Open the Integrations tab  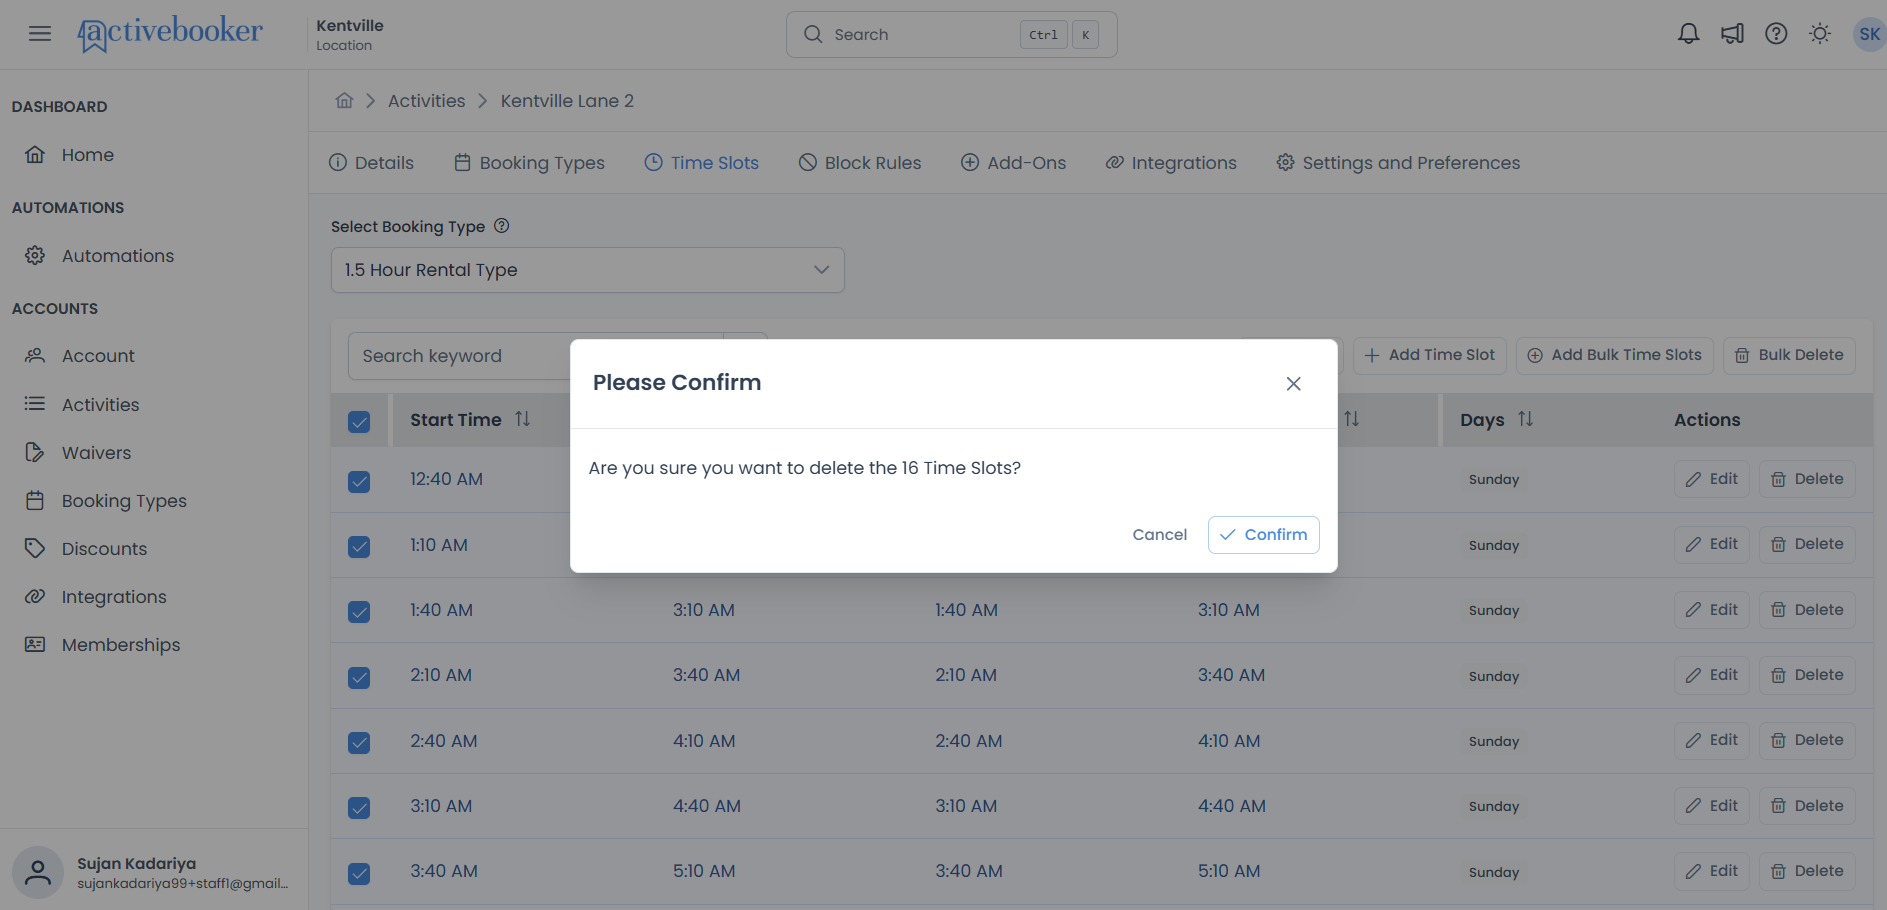coord(1171,163)
